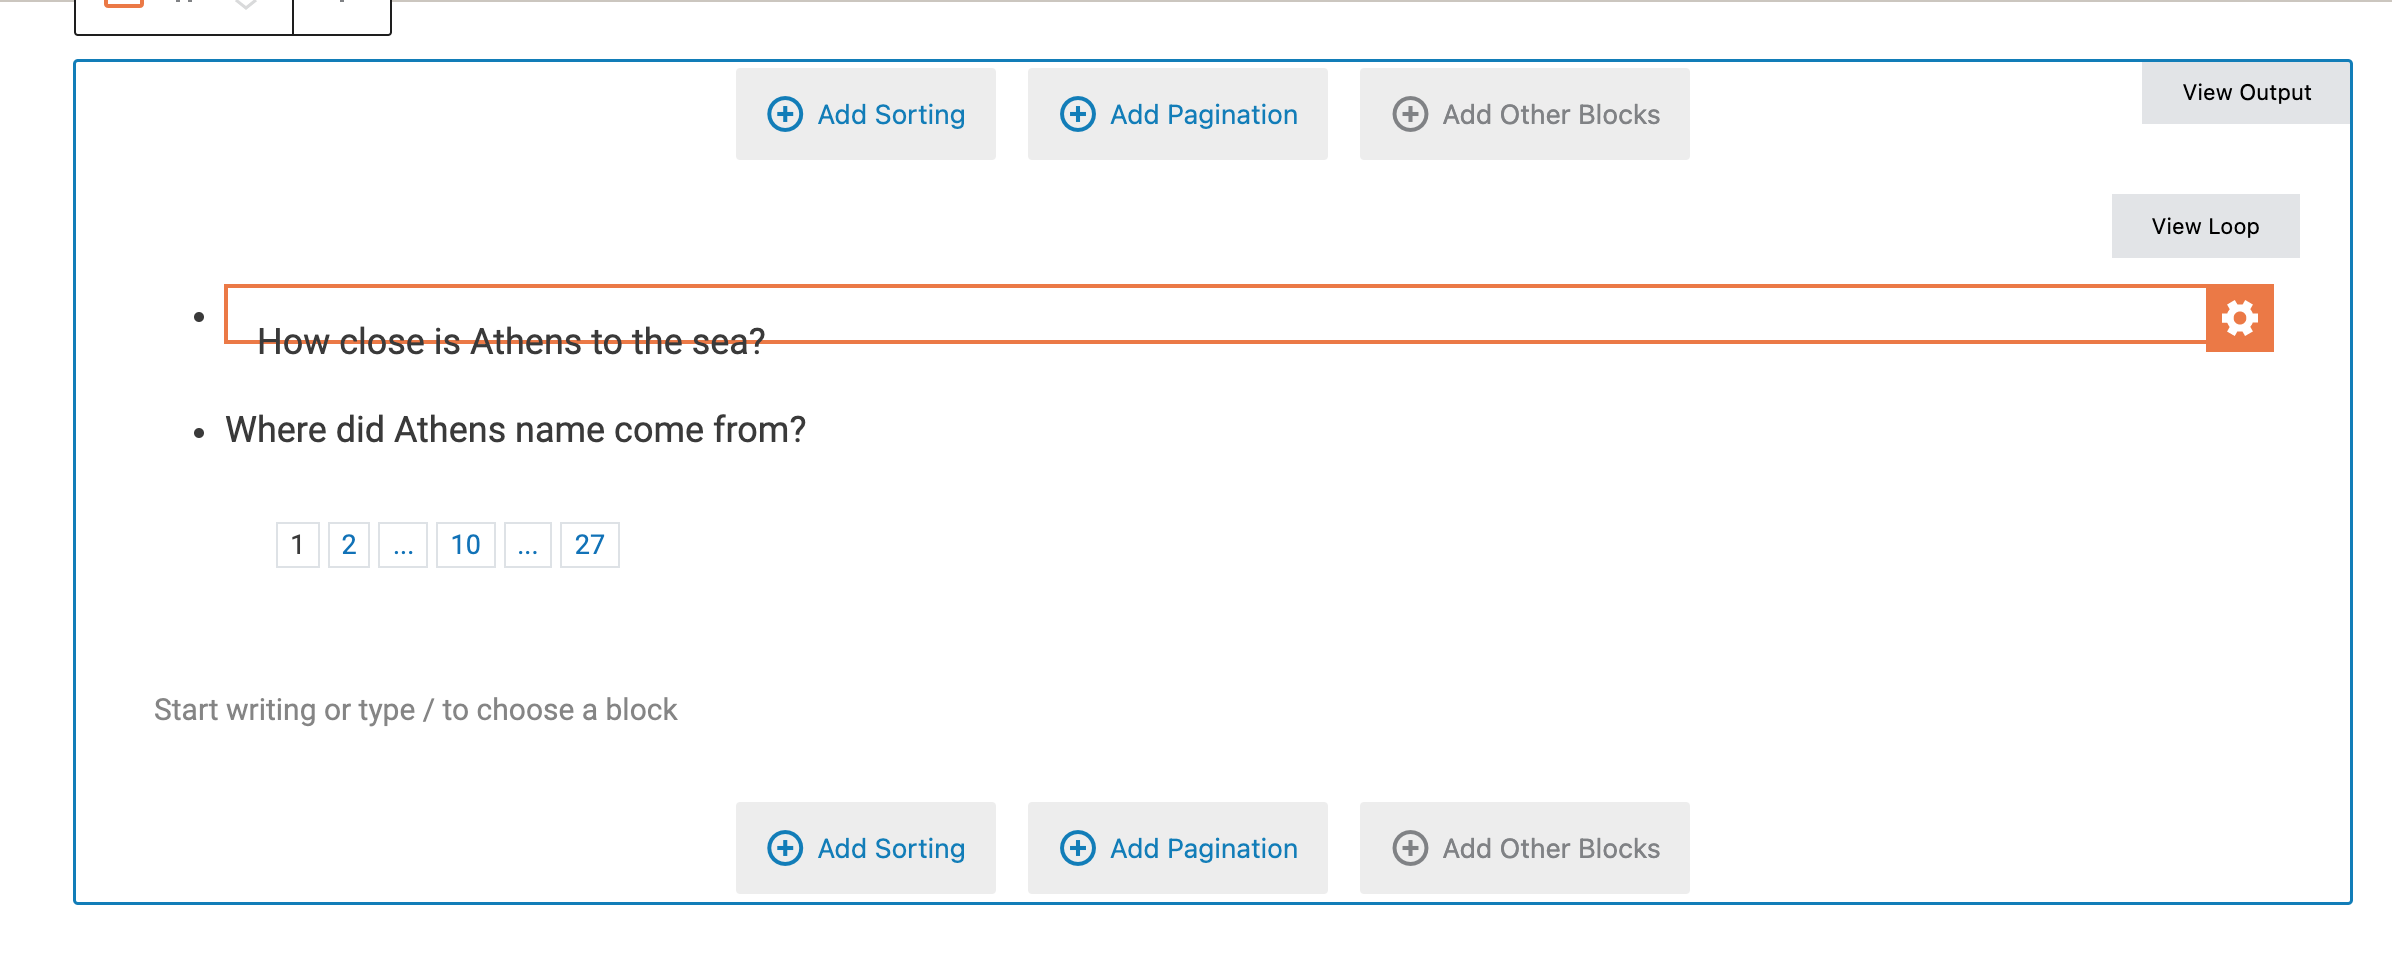Click the 'Start writing or type /' paragraph placeholder
This screenshot has height=954, width=2392.
(x=415, y=710)
